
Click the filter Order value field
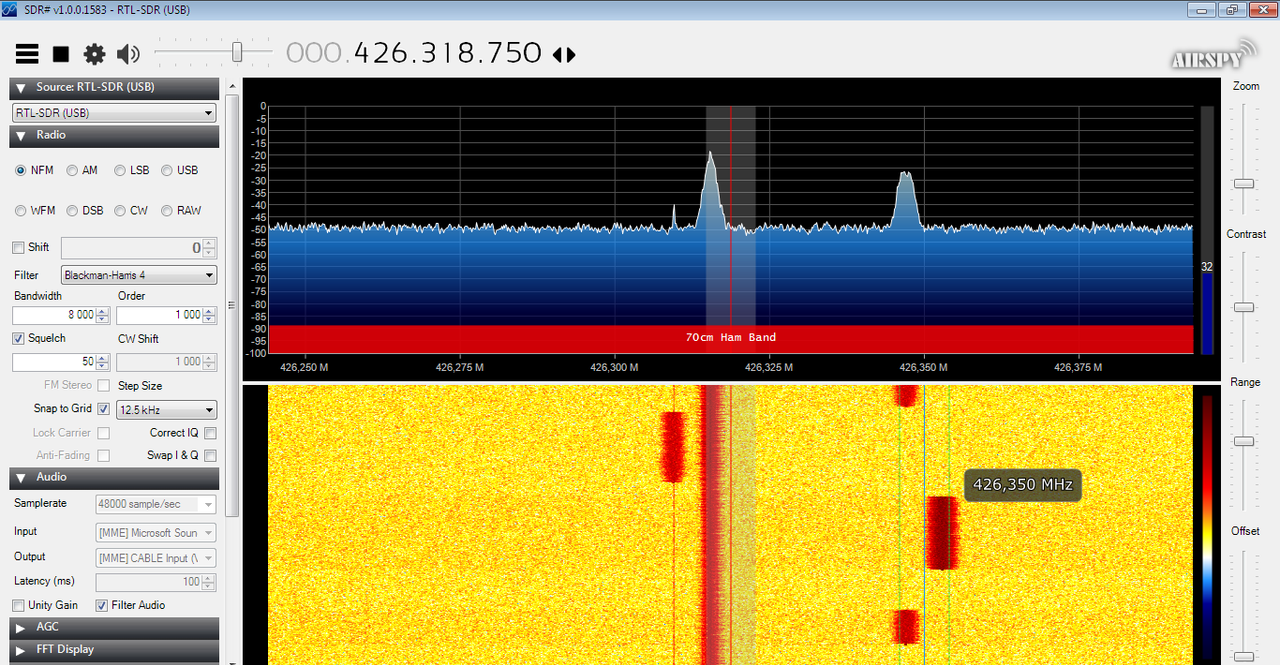coord(160,315)
